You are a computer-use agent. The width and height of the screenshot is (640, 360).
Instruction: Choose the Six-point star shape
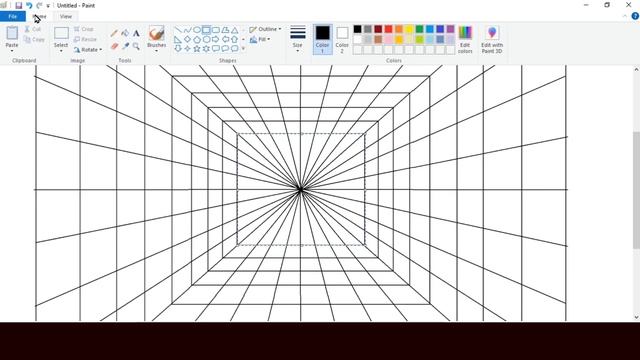pos(206,49)
